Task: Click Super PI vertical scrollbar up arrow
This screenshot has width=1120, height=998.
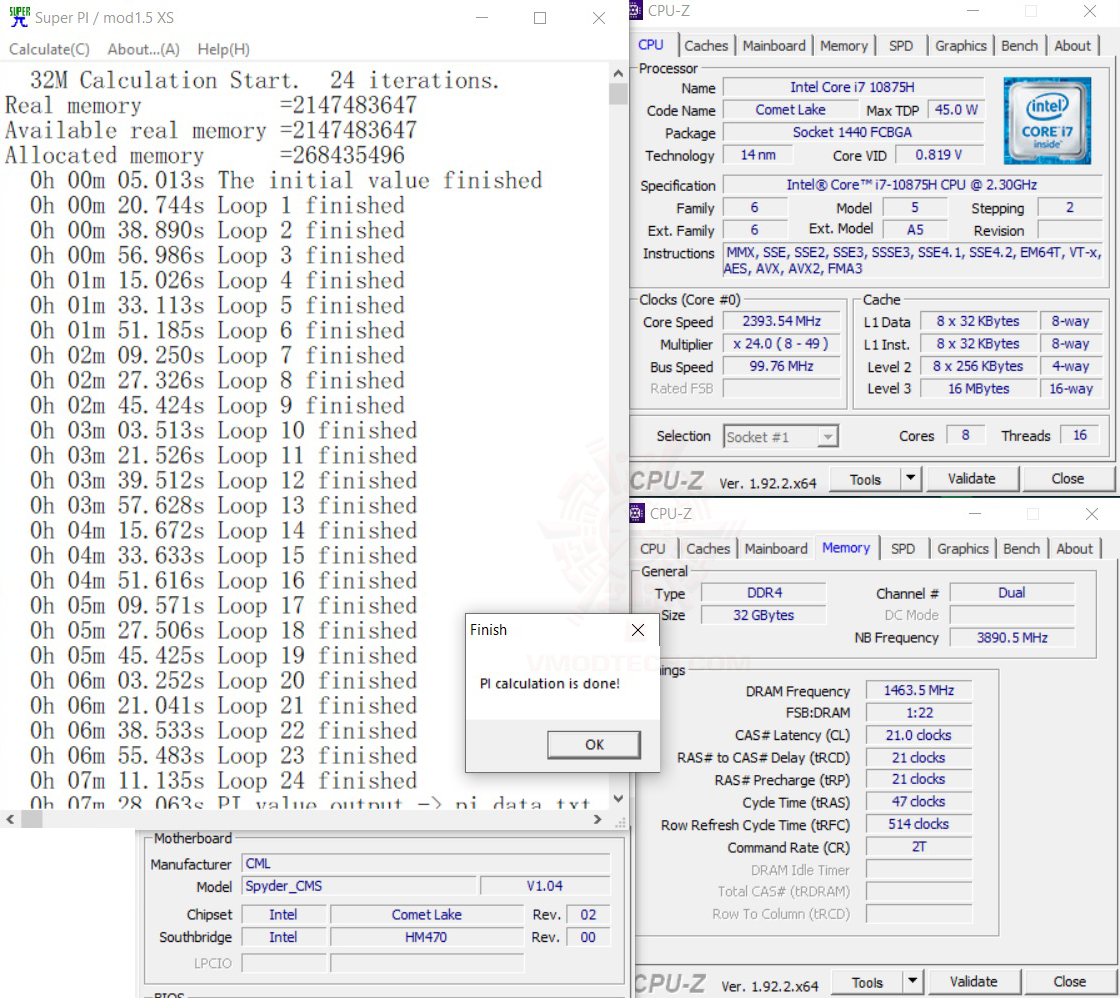Action: click(x=619, y=73)
